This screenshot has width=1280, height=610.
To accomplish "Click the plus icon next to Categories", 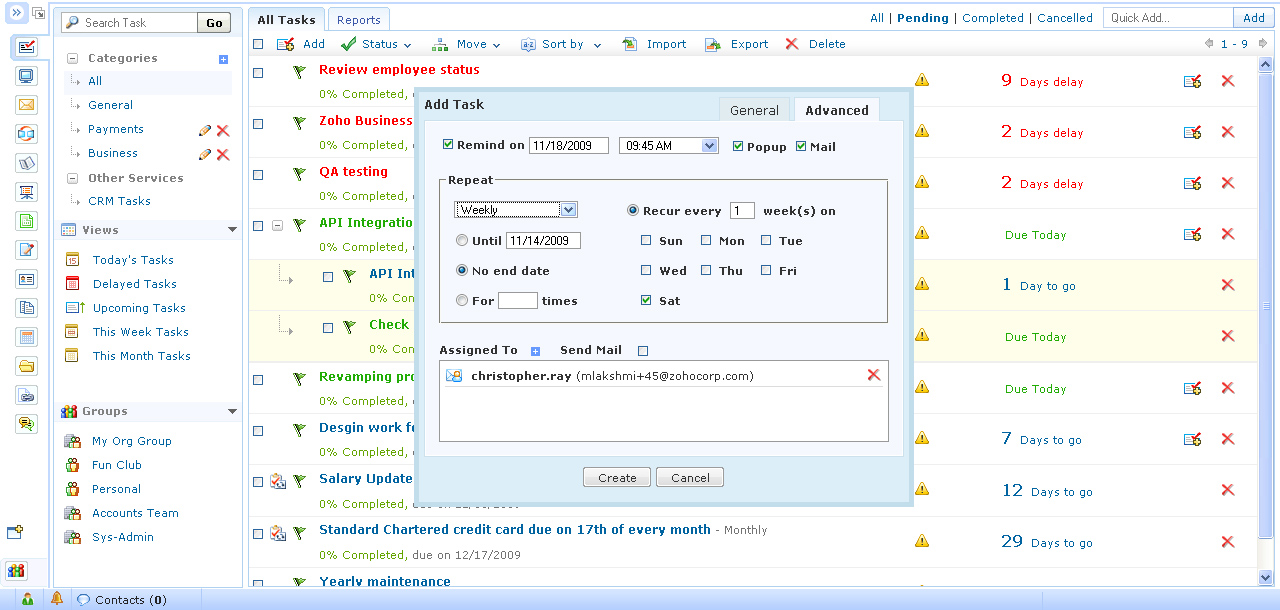I will pyautogui.click(x=223, y=59).
